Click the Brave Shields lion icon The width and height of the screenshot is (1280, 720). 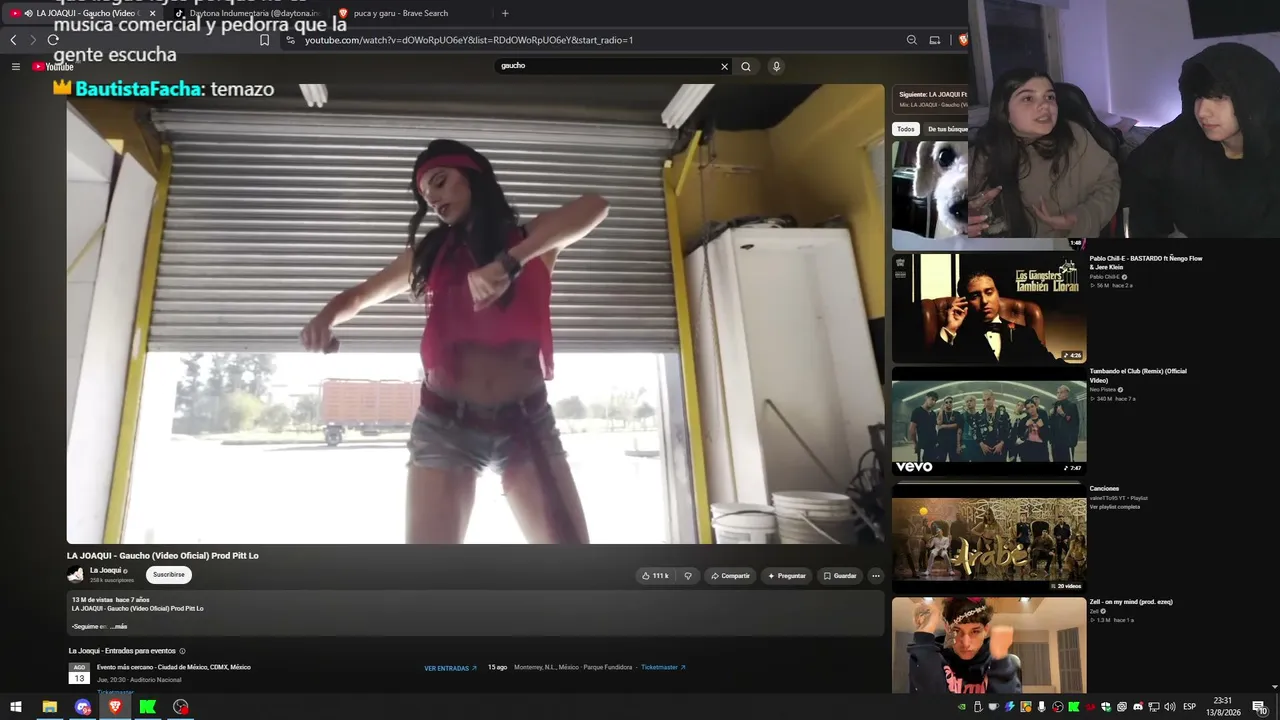[962, 40]
